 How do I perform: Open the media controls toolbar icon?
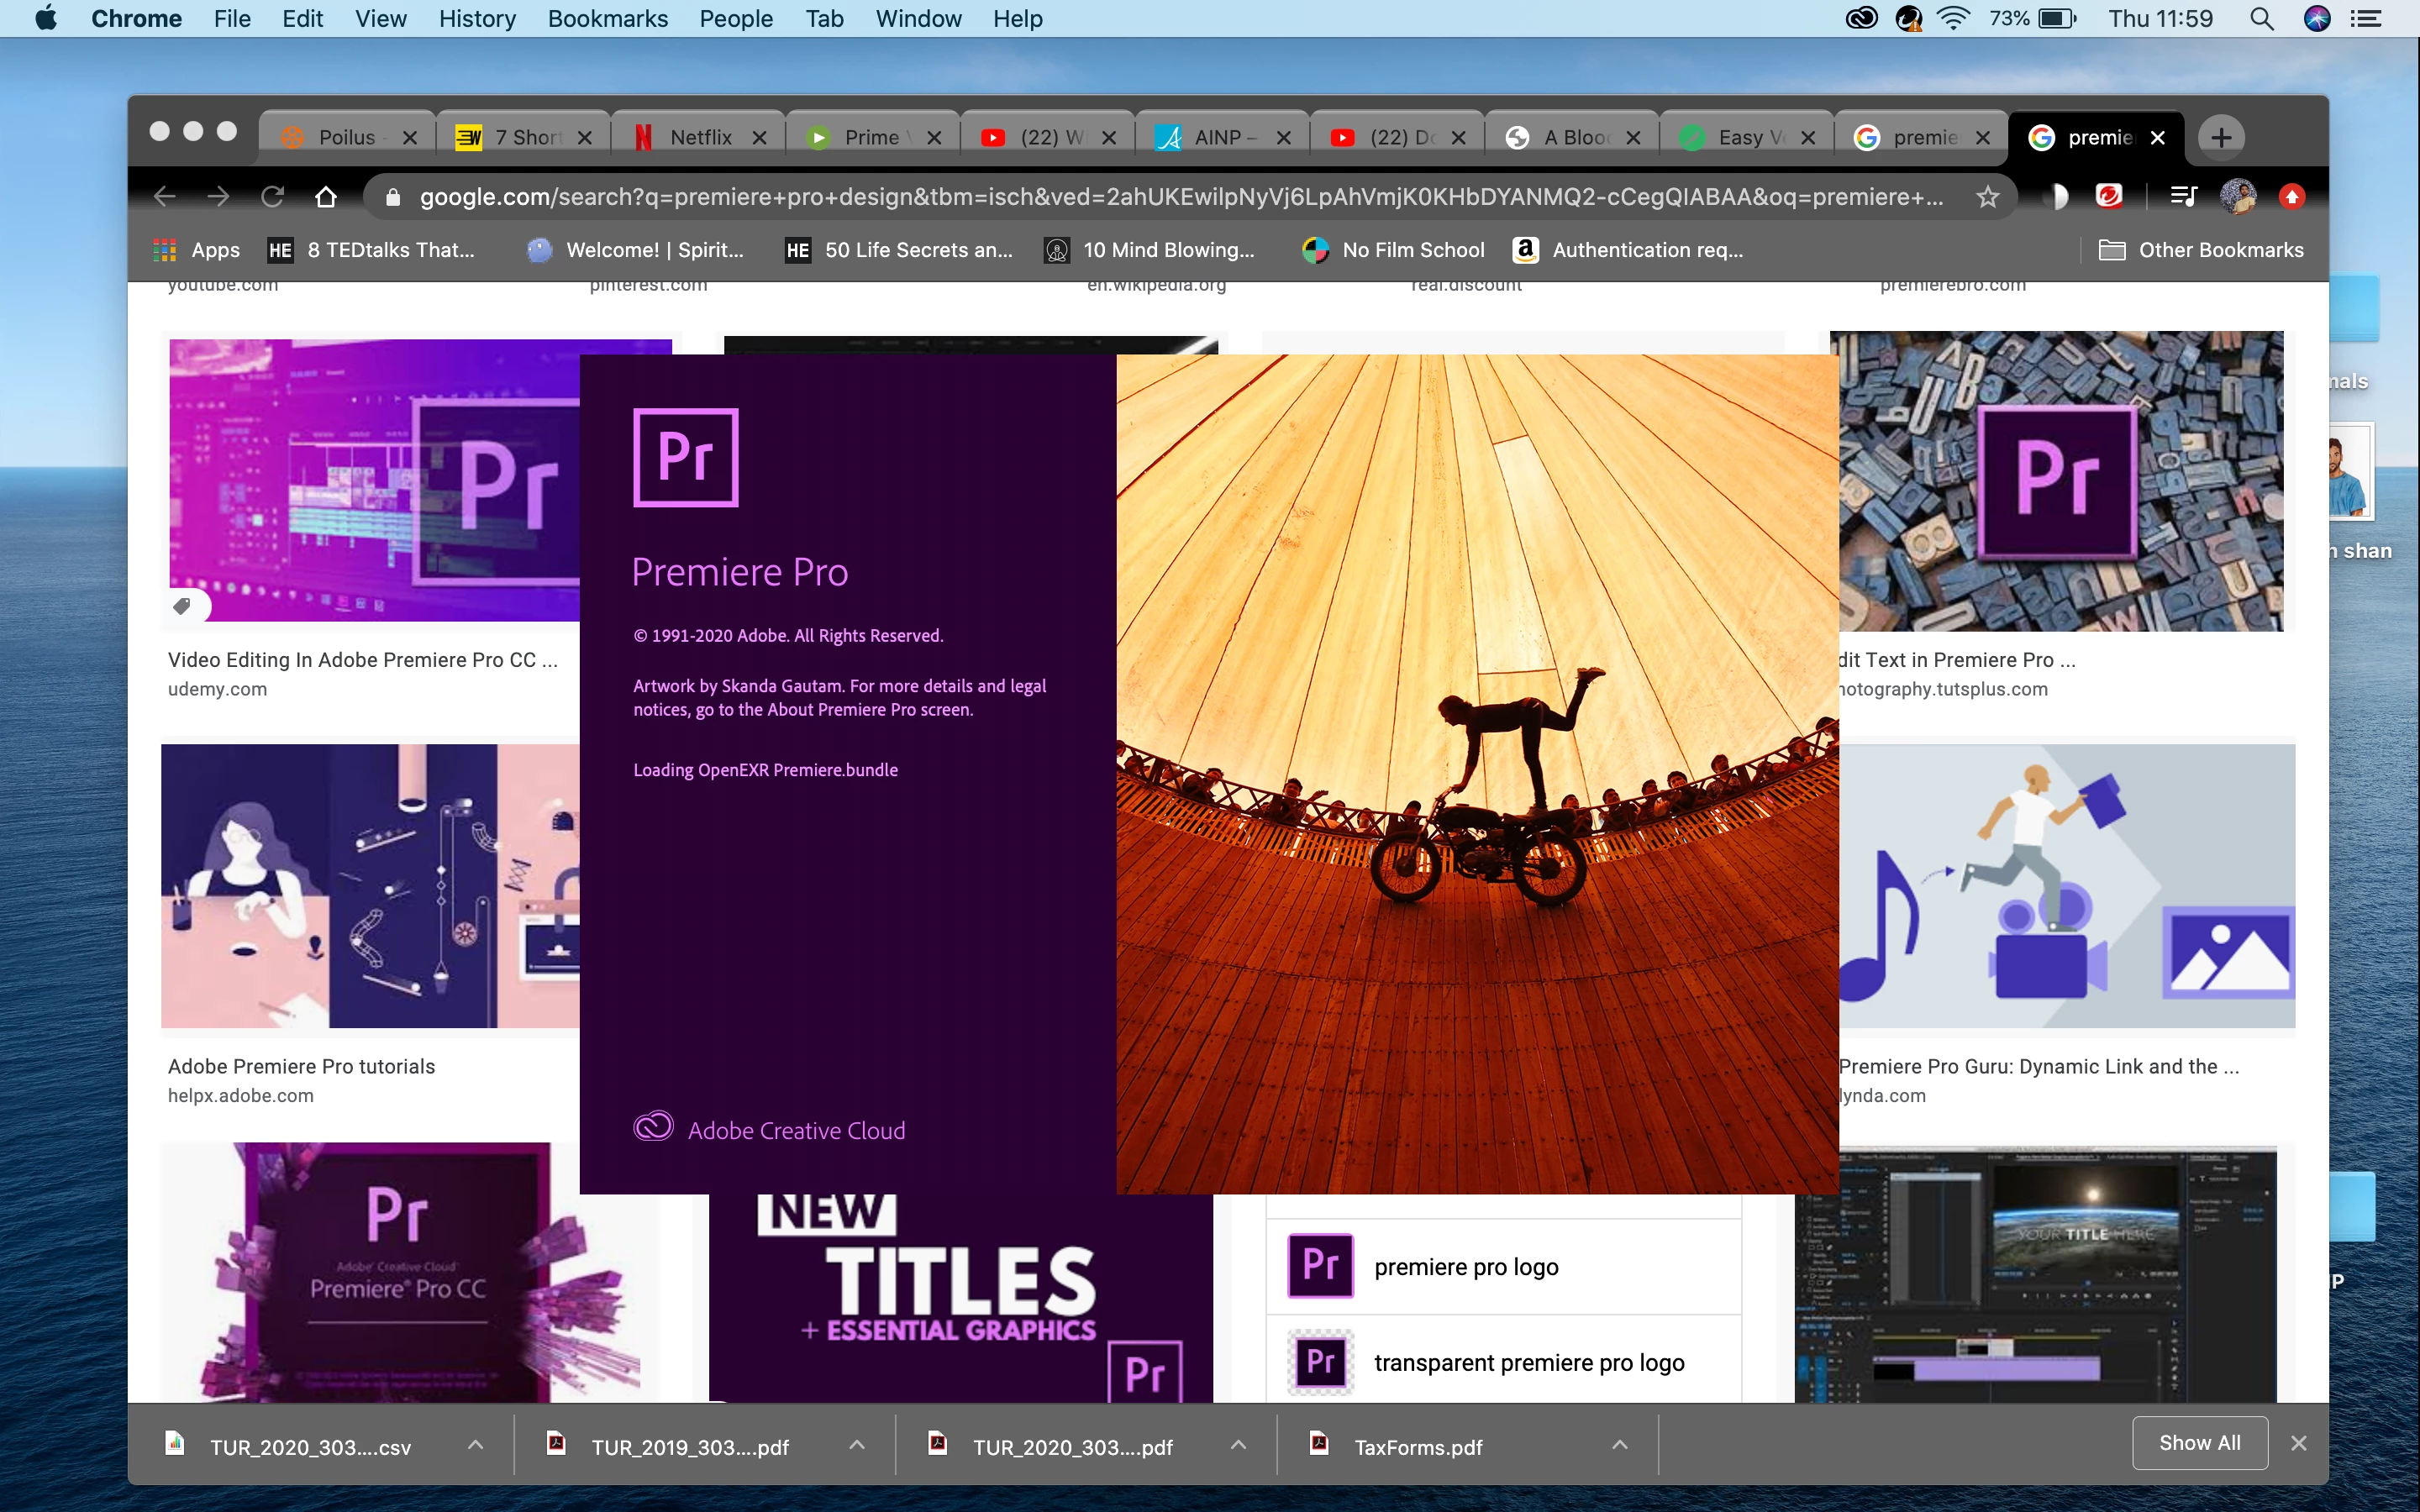(2184, 196)
